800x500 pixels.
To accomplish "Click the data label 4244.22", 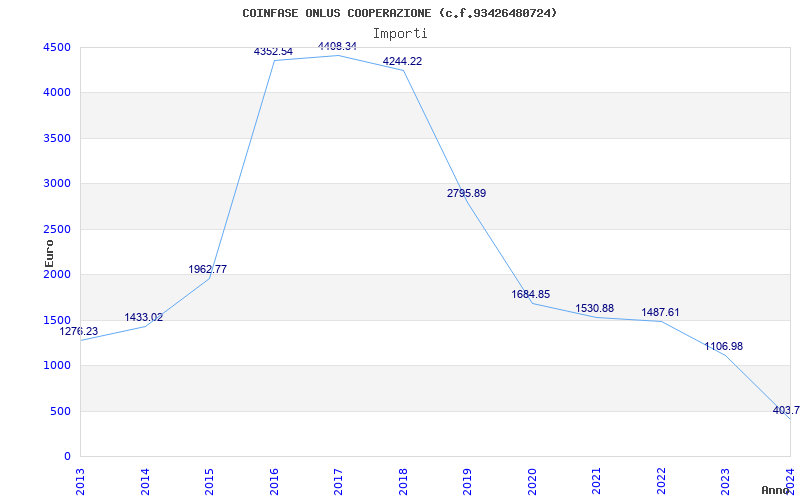I will coord(403,61).
